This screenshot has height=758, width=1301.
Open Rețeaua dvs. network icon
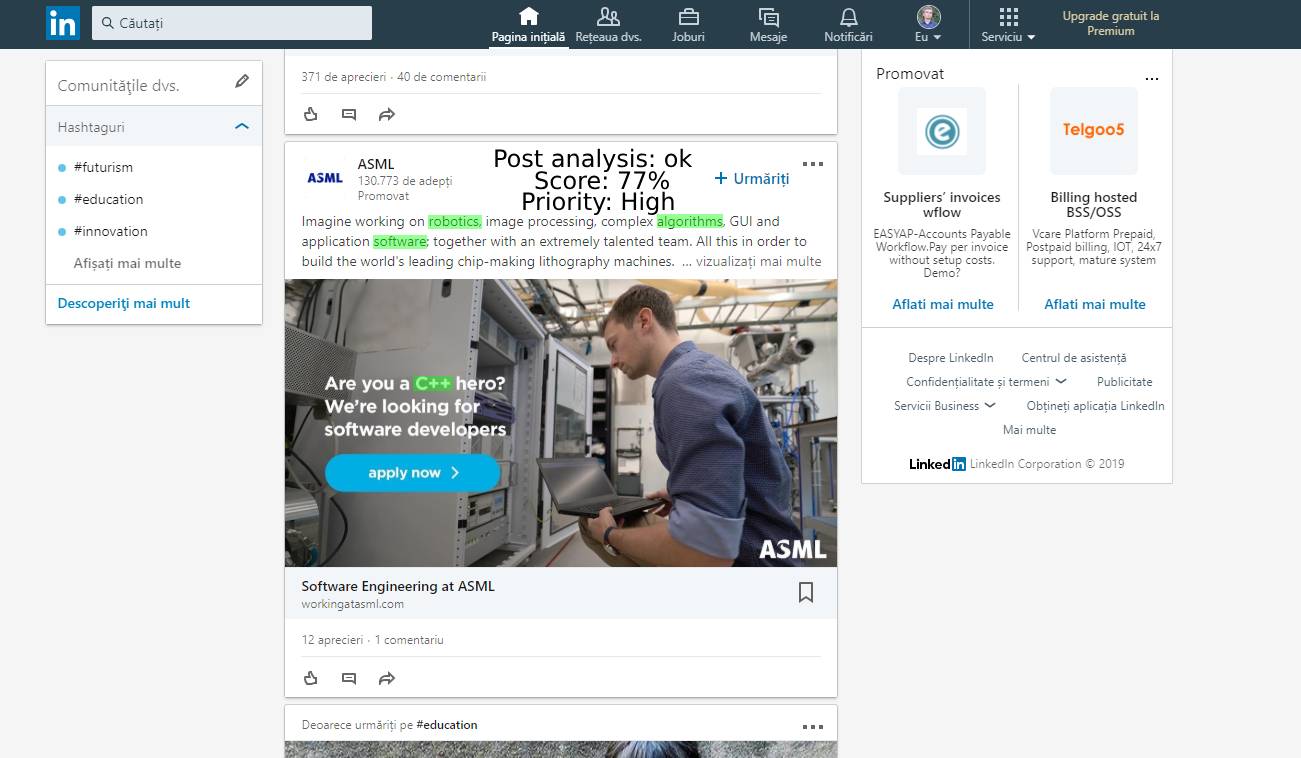pyautogui.click(x=608, y=16)
